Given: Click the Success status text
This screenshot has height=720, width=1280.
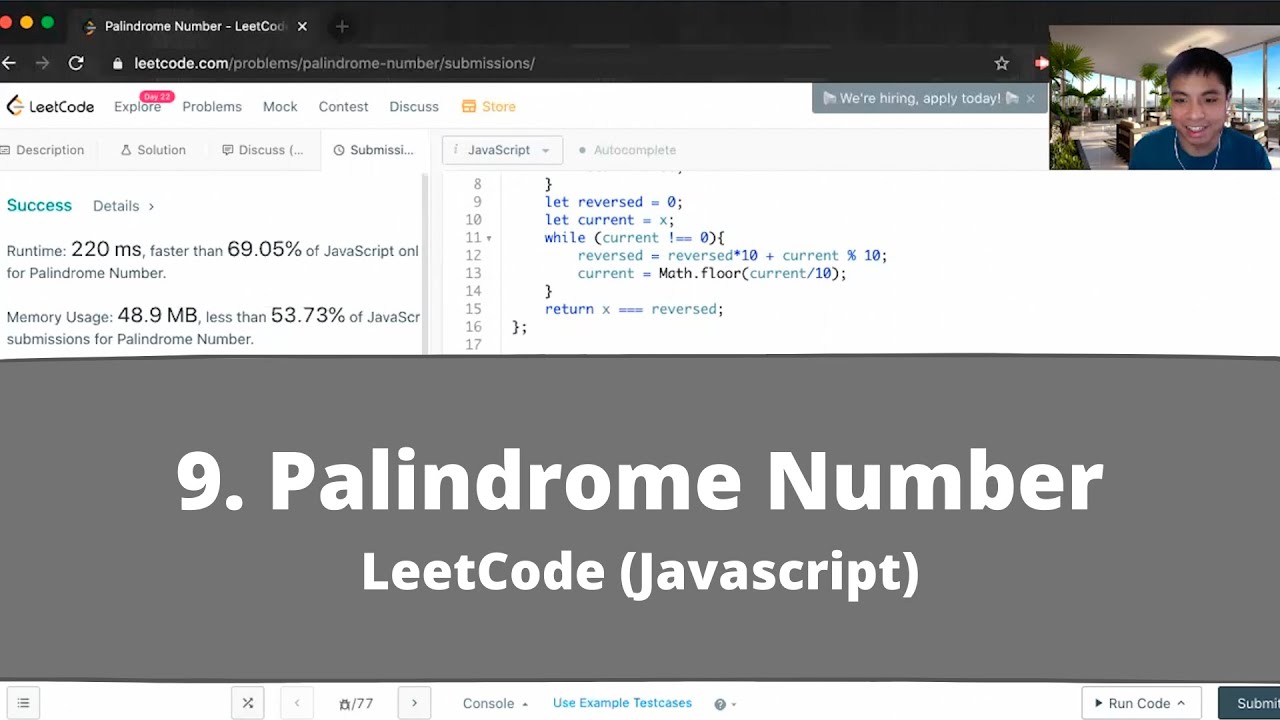Looking at the screenshot, I should pyautogui.click(x=39, y=205).
